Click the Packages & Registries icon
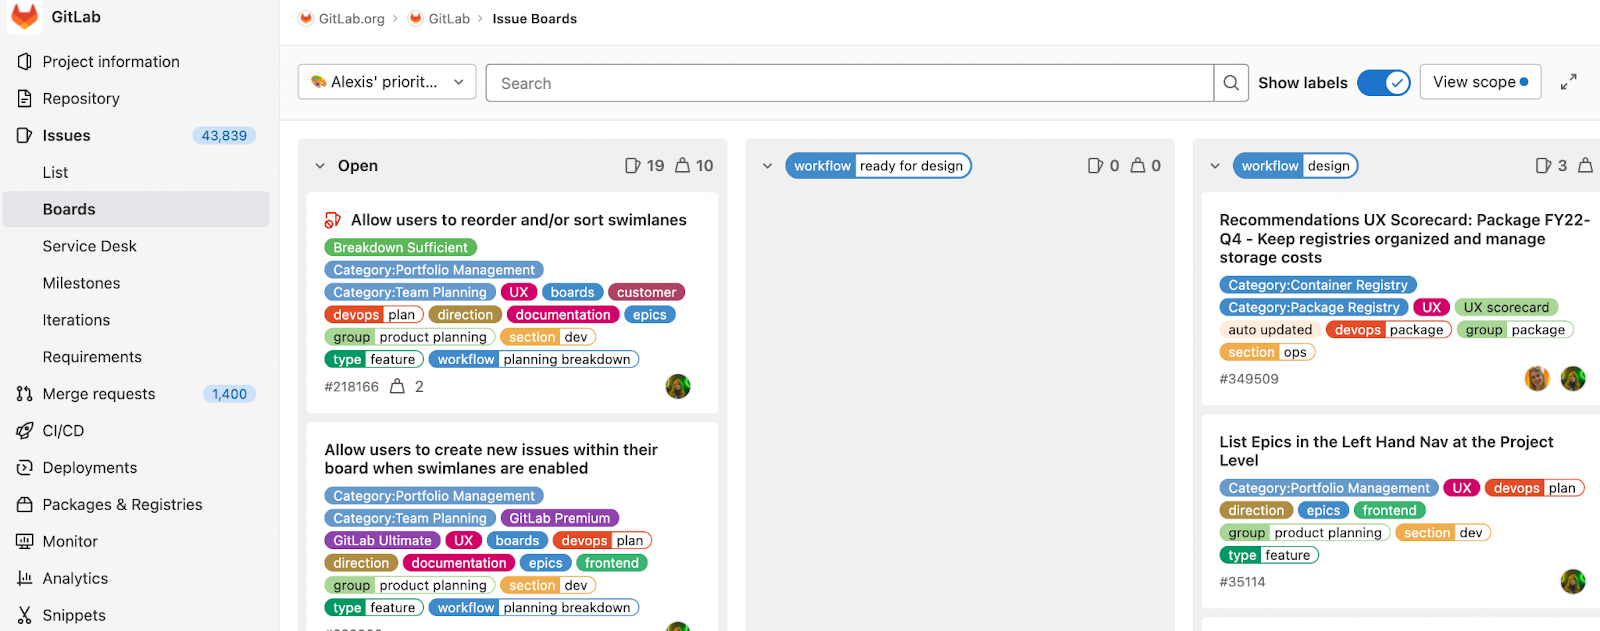Viewport: 1600px width, 631px height. pos(25,505)
